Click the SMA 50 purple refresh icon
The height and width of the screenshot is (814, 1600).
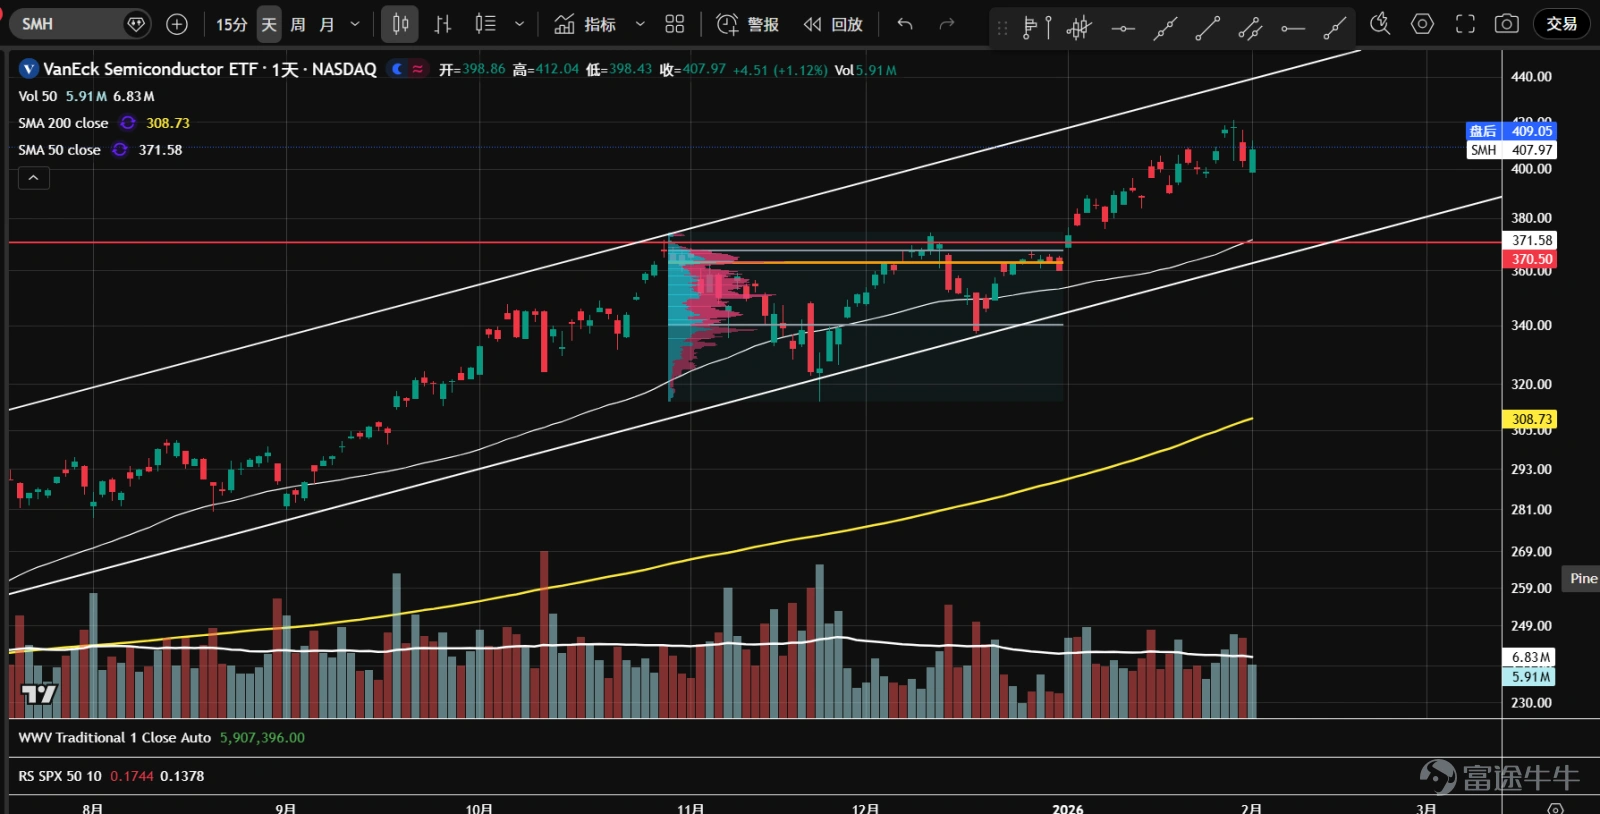coord(120,150)
